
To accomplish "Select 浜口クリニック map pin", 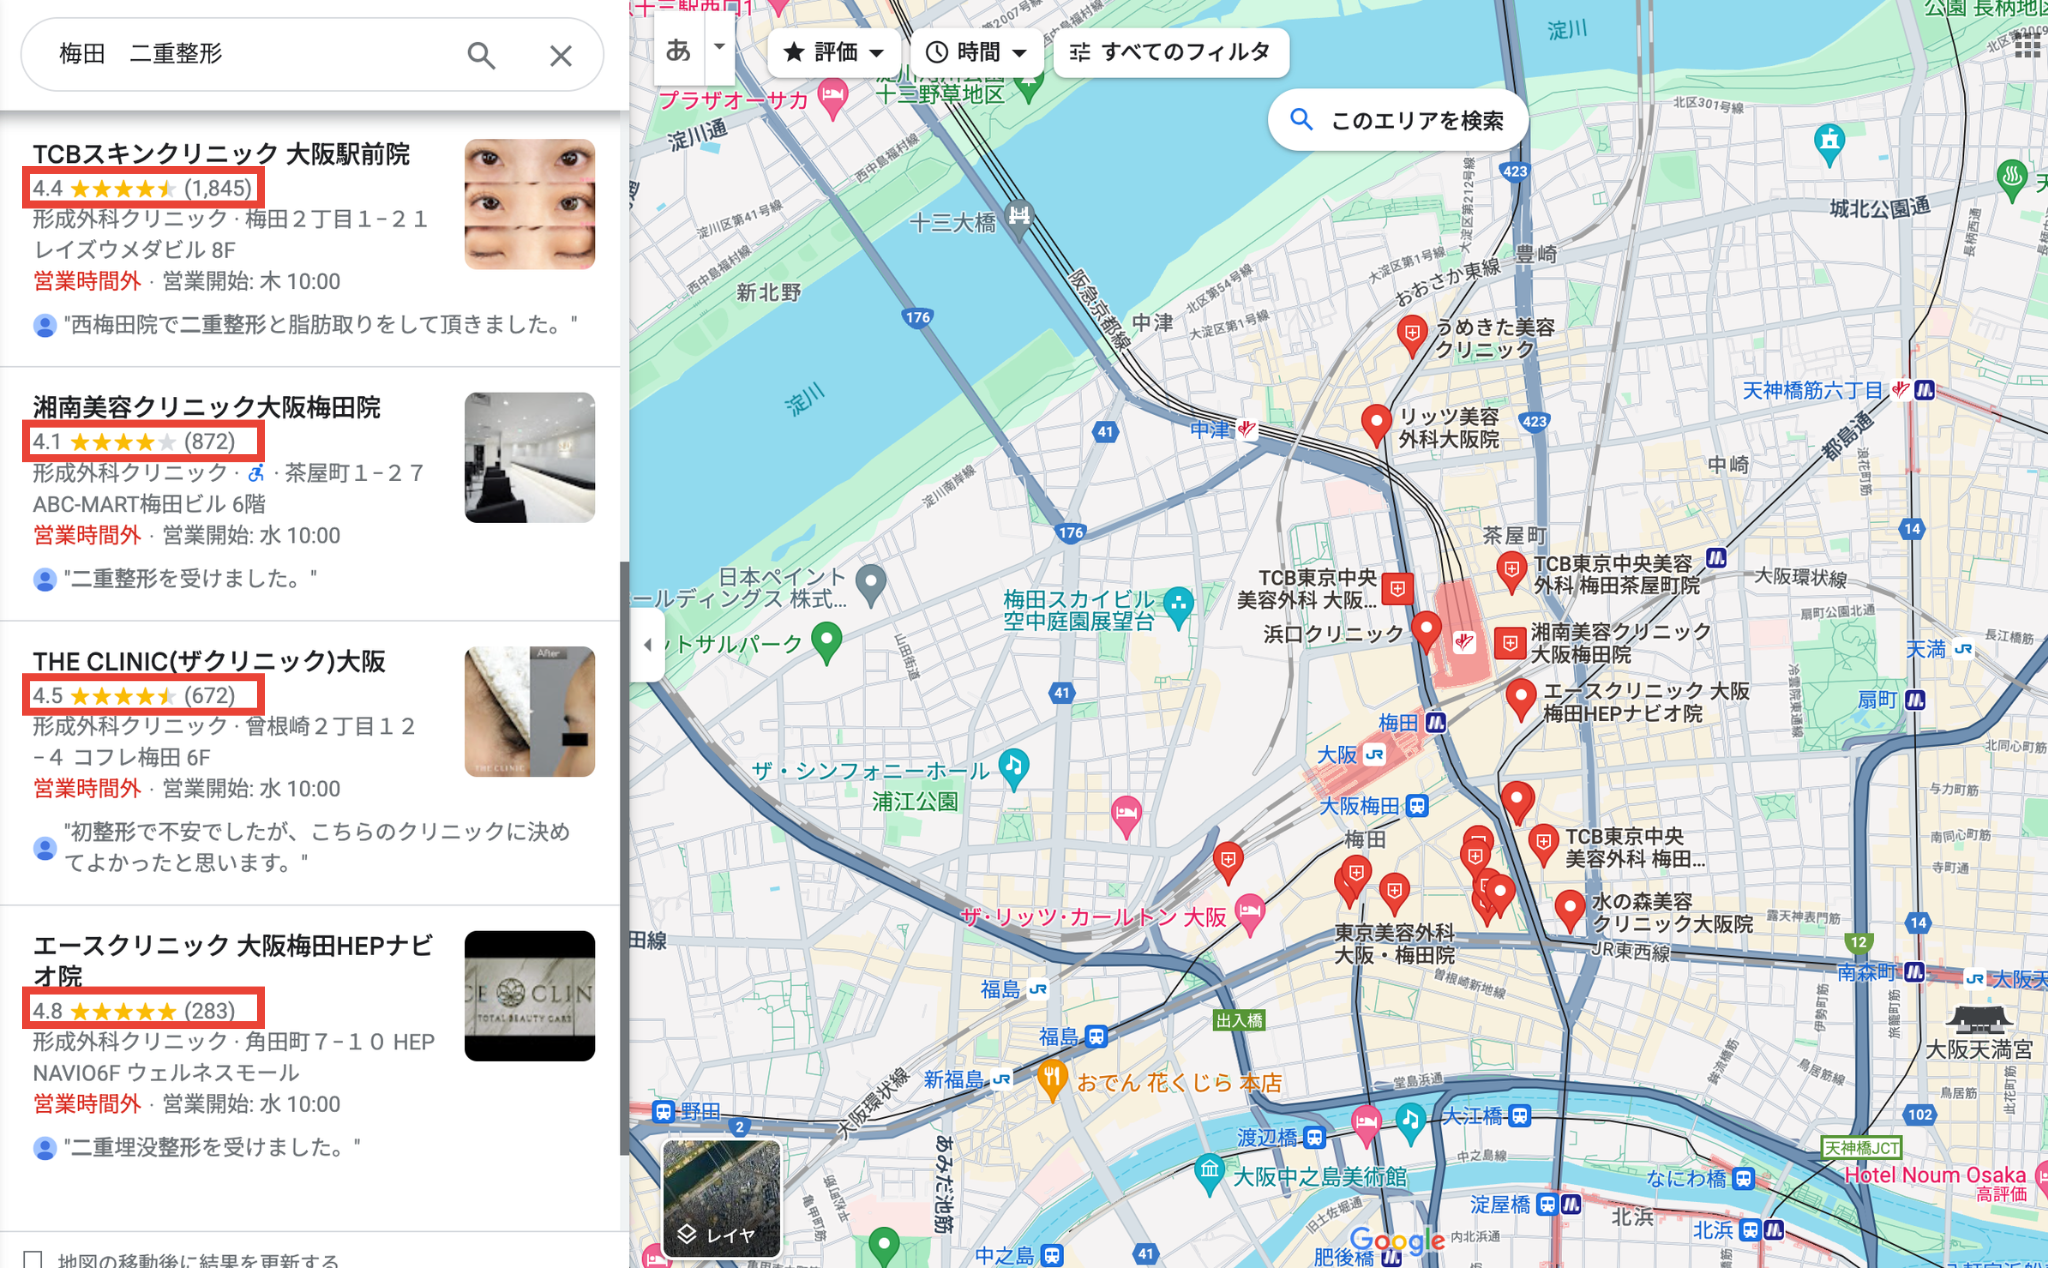I will pyautogui.click(x=1426, y=631).
